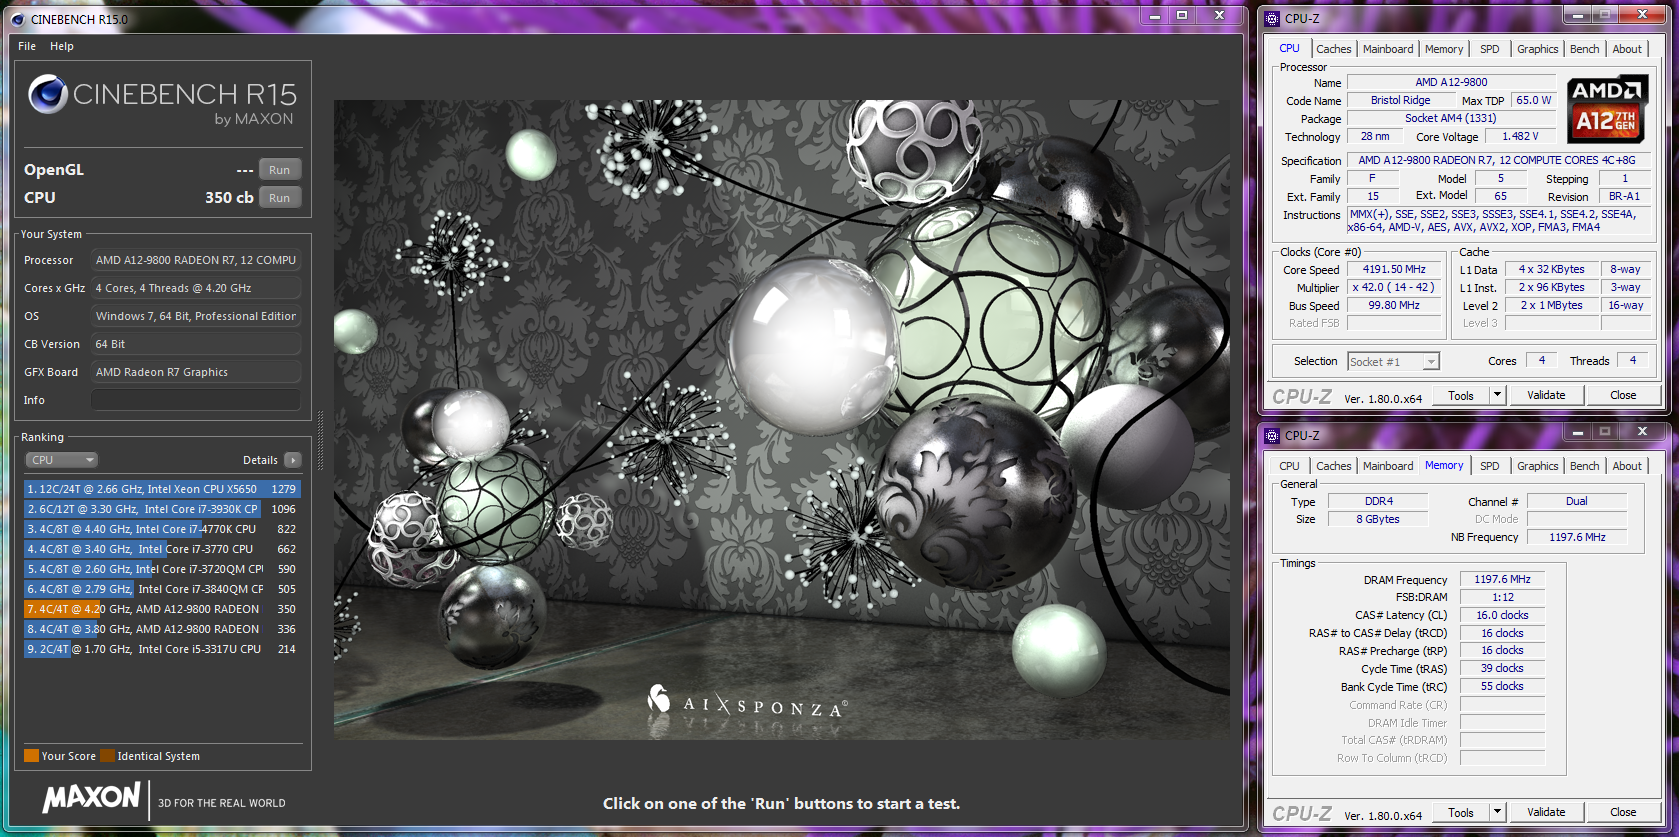
Task: Select ranking row Intel Core i5-3317U
Action: pyautogui.click(x=162, y=649)
